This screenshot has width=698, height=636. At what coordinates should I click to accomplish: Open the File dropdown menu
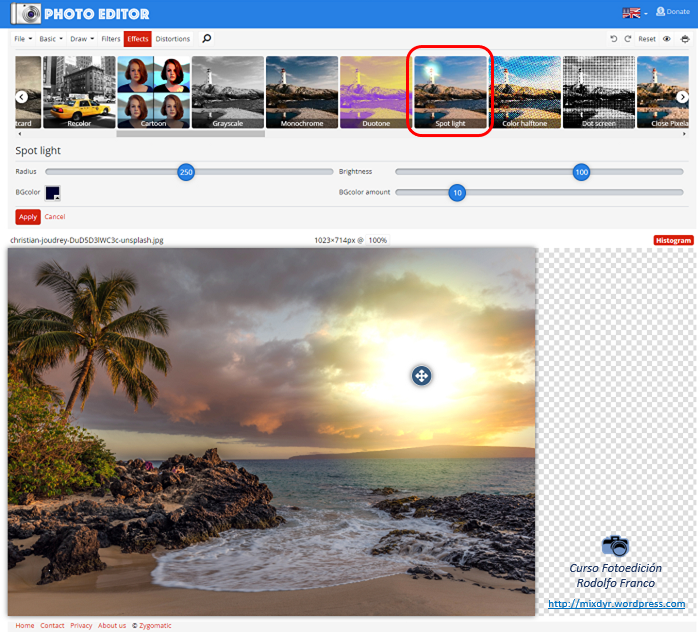point(22,39)
